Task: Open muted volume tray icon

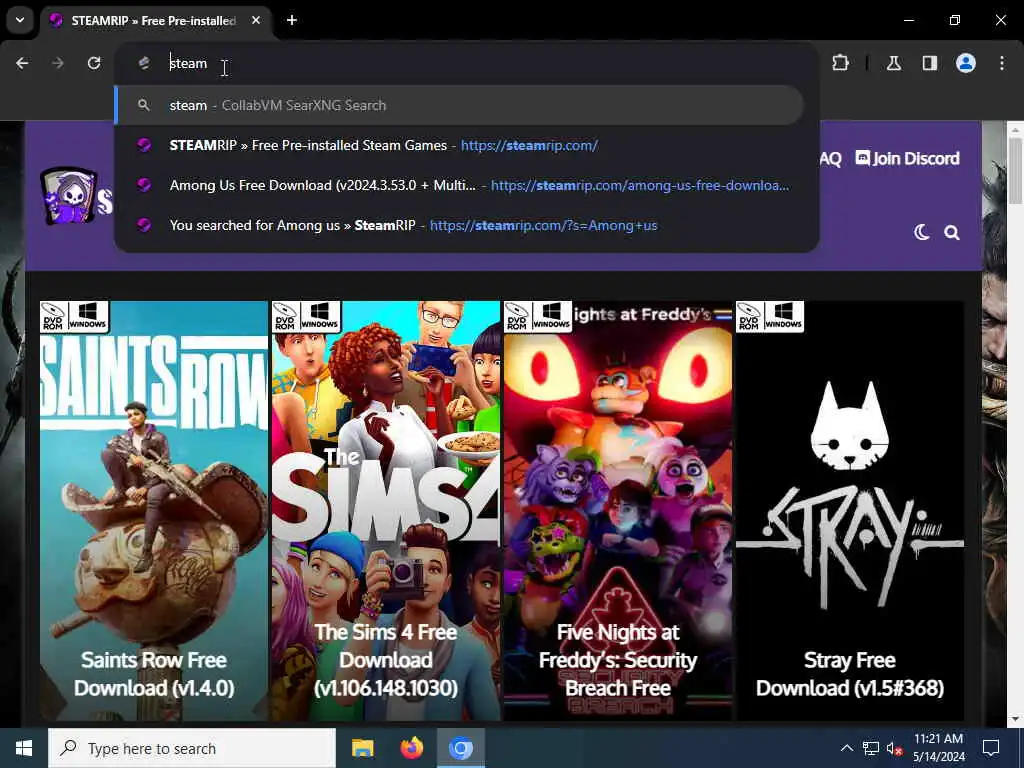Action: pos(894,748)
